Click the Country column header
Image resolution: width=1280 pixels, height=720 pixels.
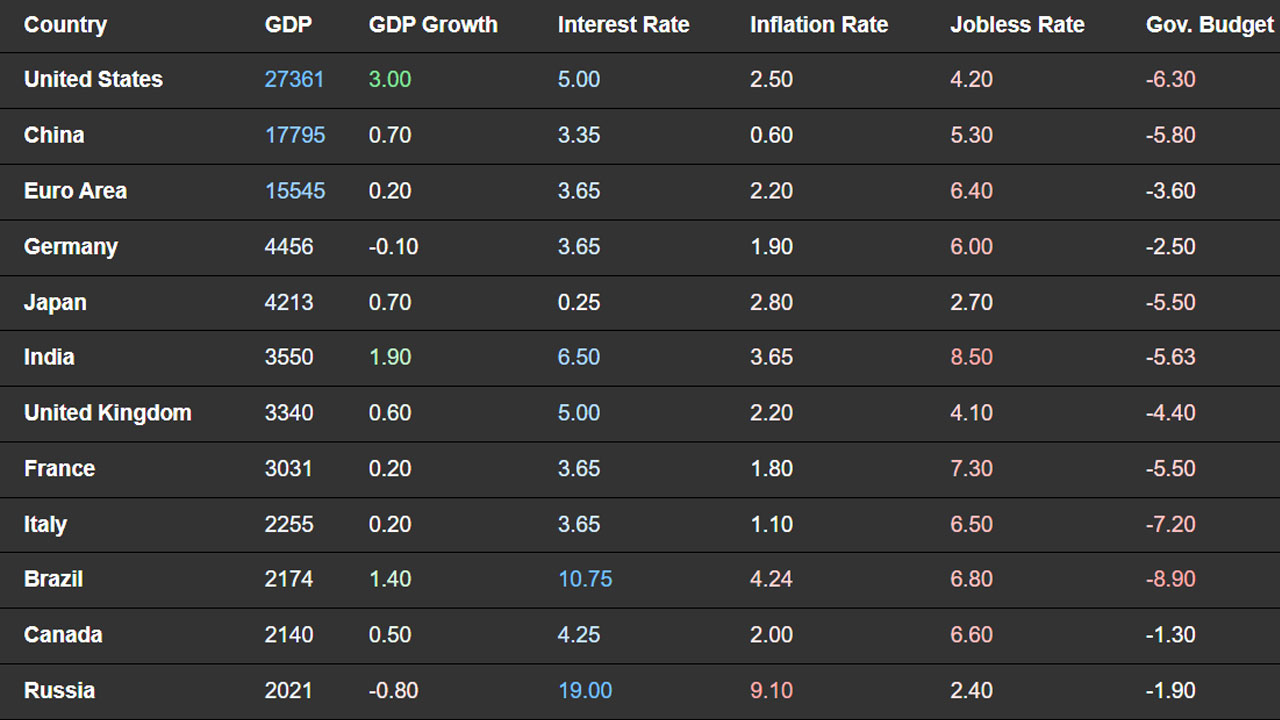pyautogui.click(x=65, y=25)
